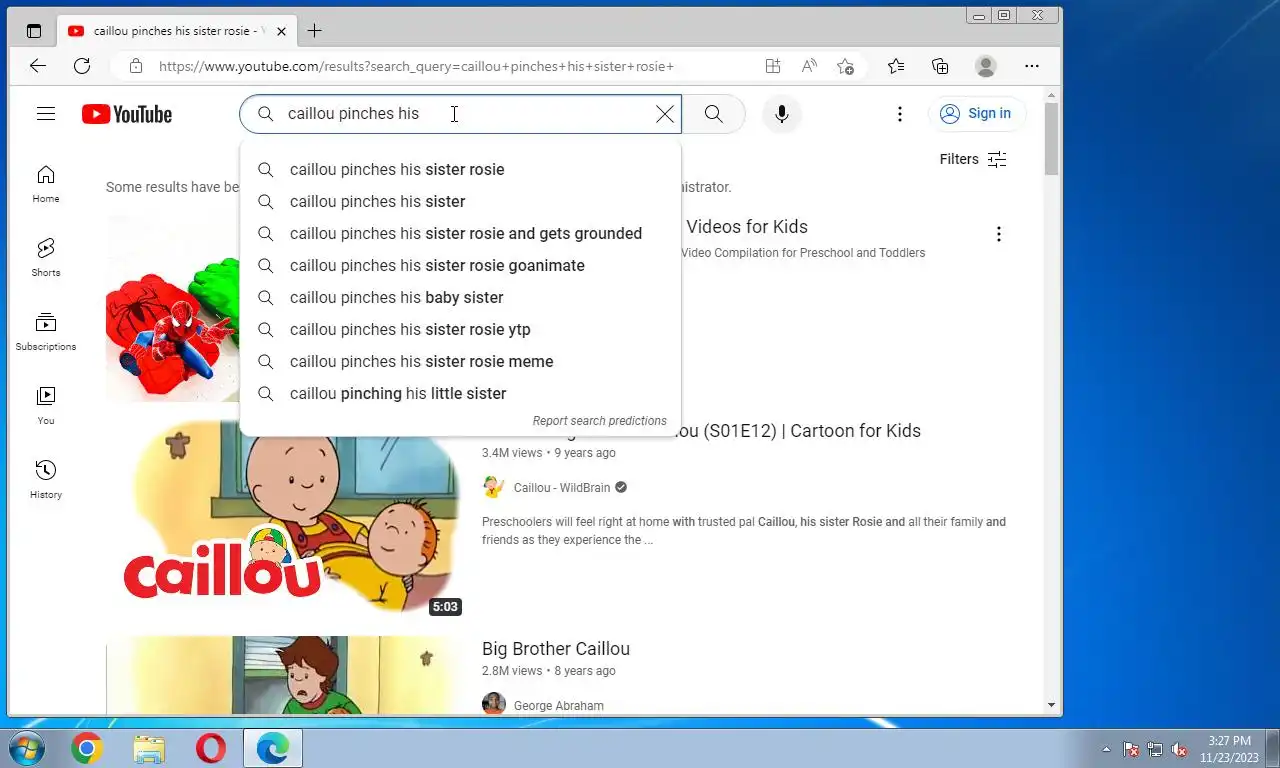Viewport: 1280px width, 768px height.
Task: Choose suggestion 'sister rosie goanimate'
Action: [461, 266]
